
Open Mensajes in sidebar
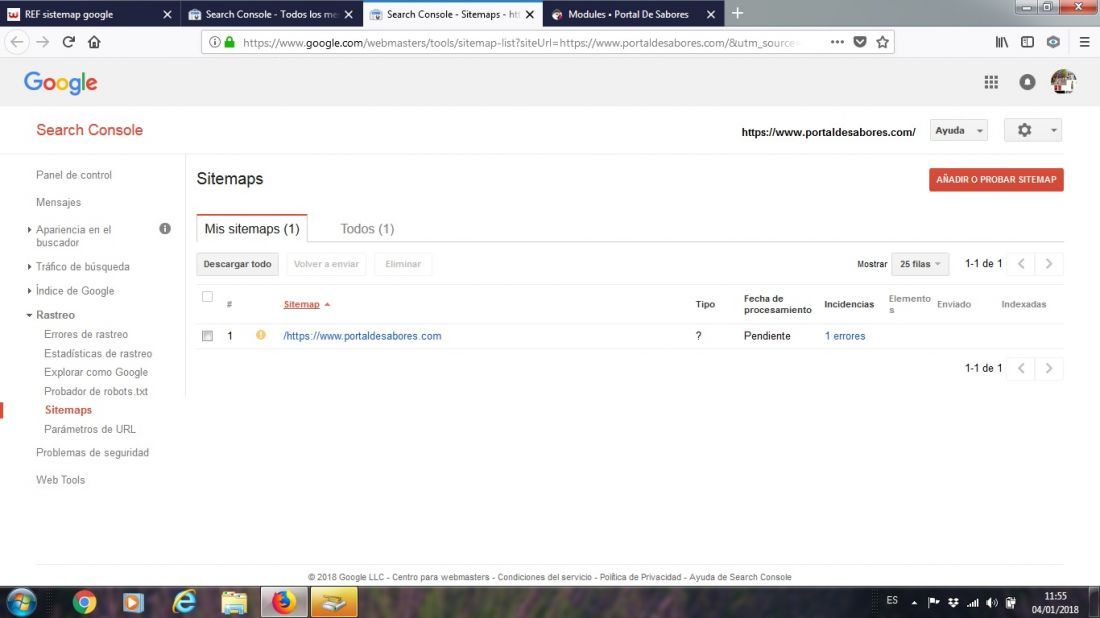tap(58, 202)
